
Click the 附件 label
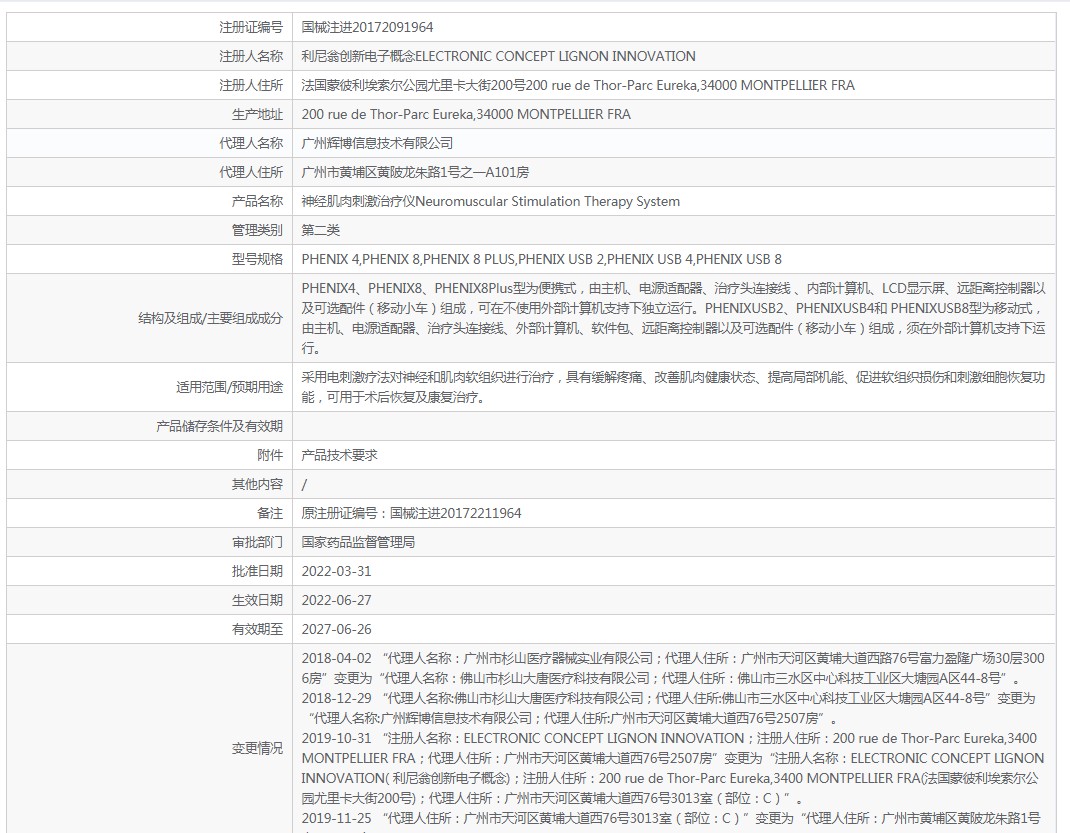coord(270,455)
